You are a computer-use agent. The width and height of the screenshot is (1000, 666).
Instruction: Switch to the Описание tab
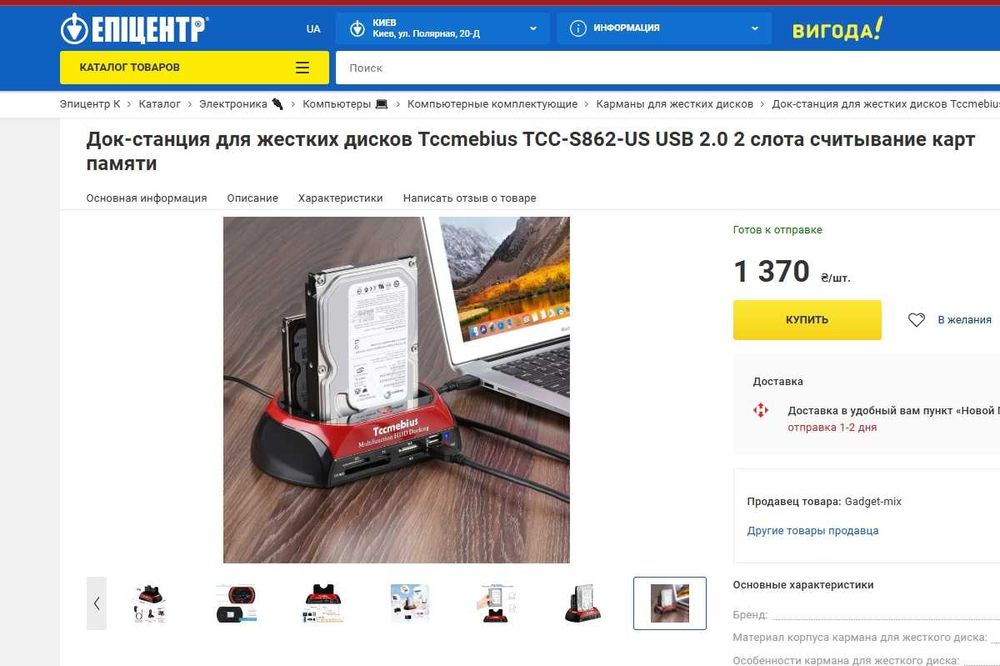[253, 198]
